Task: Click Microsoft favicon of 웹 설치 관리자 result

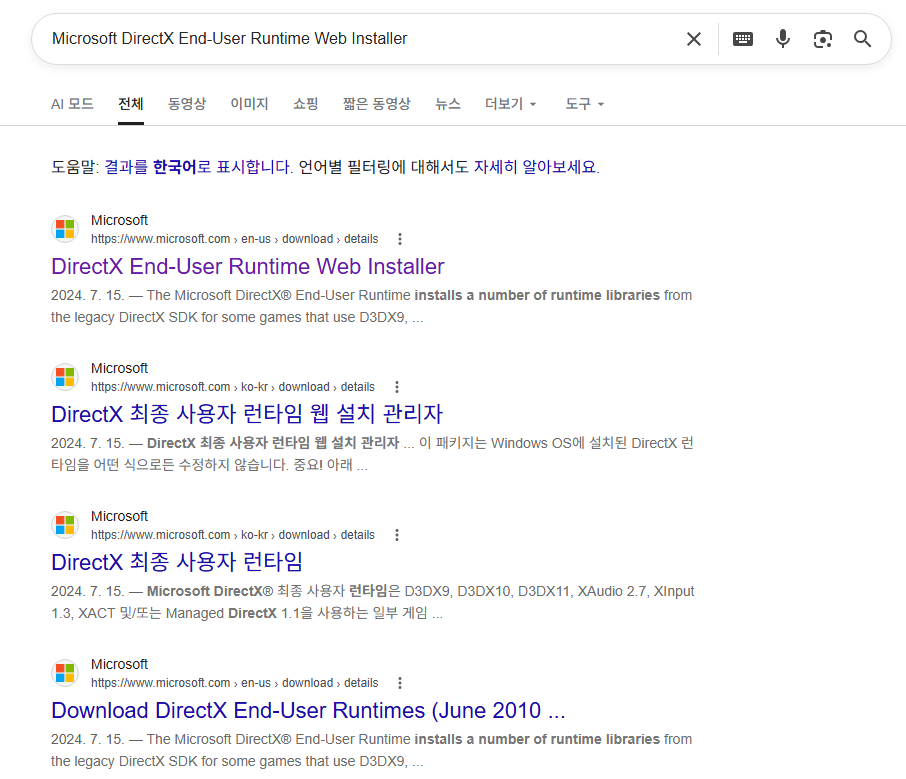Action: [x=65, y=377]
